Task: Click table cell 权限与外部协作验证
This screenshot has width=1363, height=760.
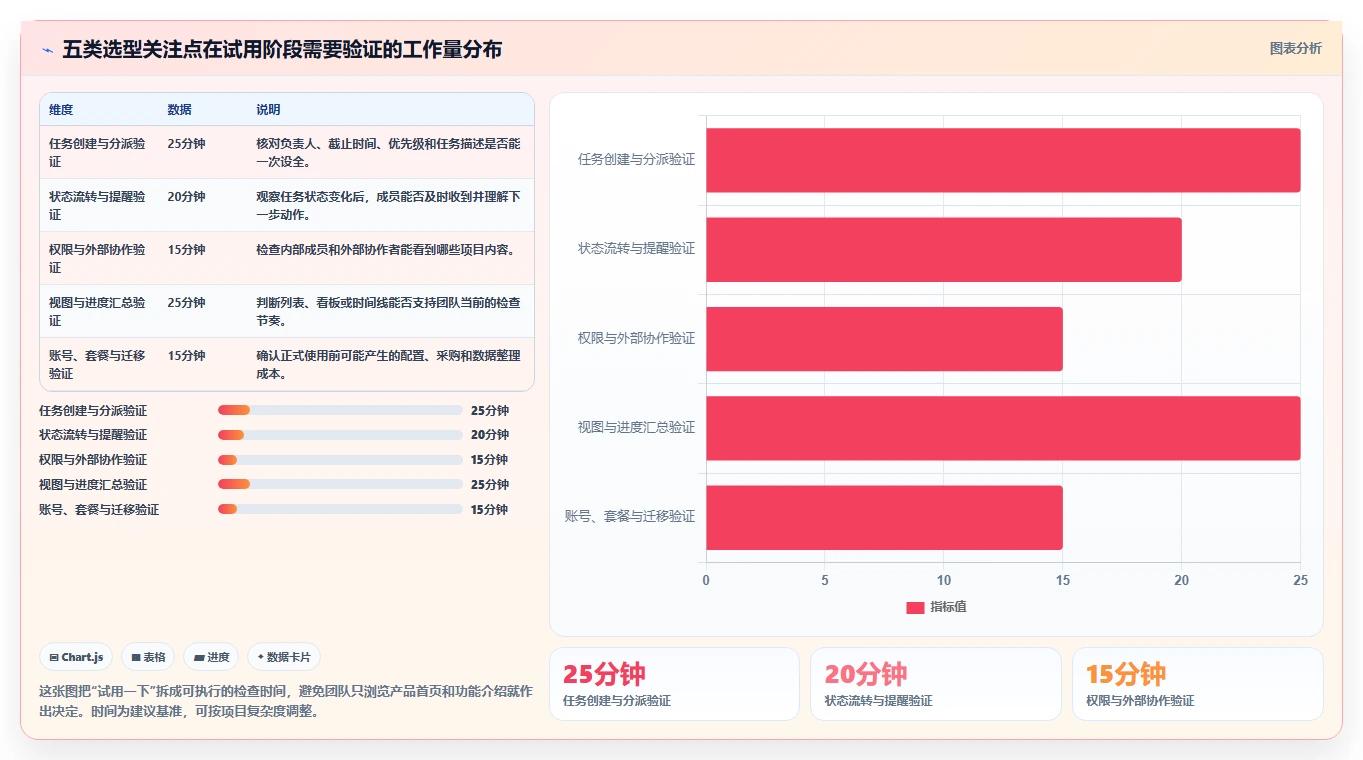Action: coord(98,258)
